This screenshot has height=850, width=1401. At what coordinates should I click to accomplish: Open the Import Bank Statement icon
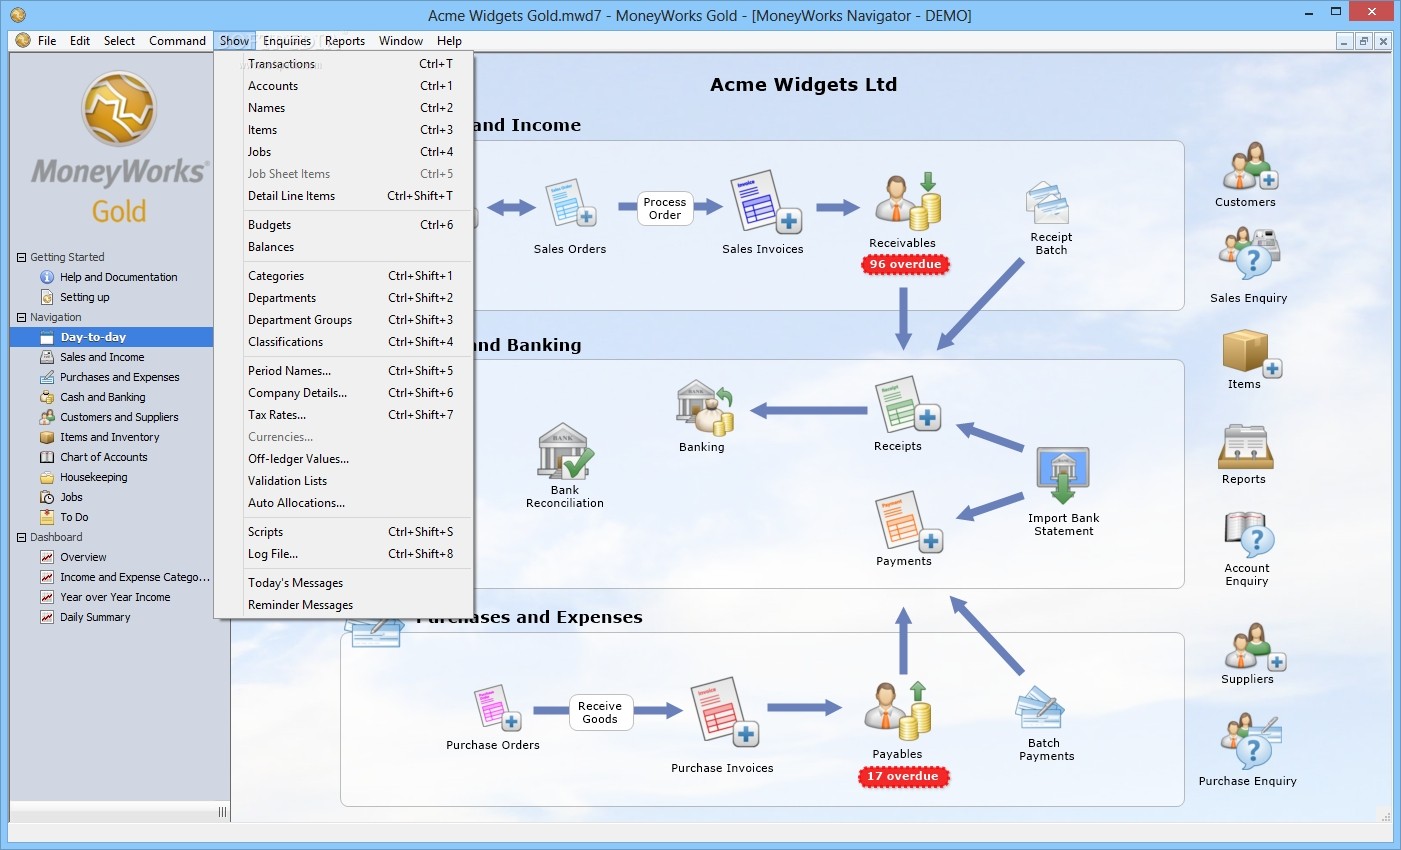pos(1063,476)
